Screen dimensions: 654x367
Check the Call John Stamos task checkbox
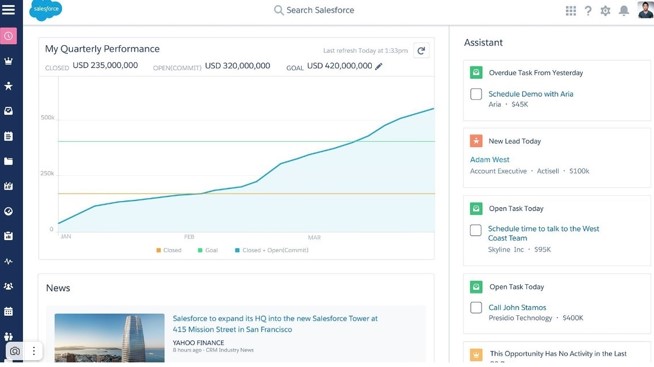click(x=476, y=307)
